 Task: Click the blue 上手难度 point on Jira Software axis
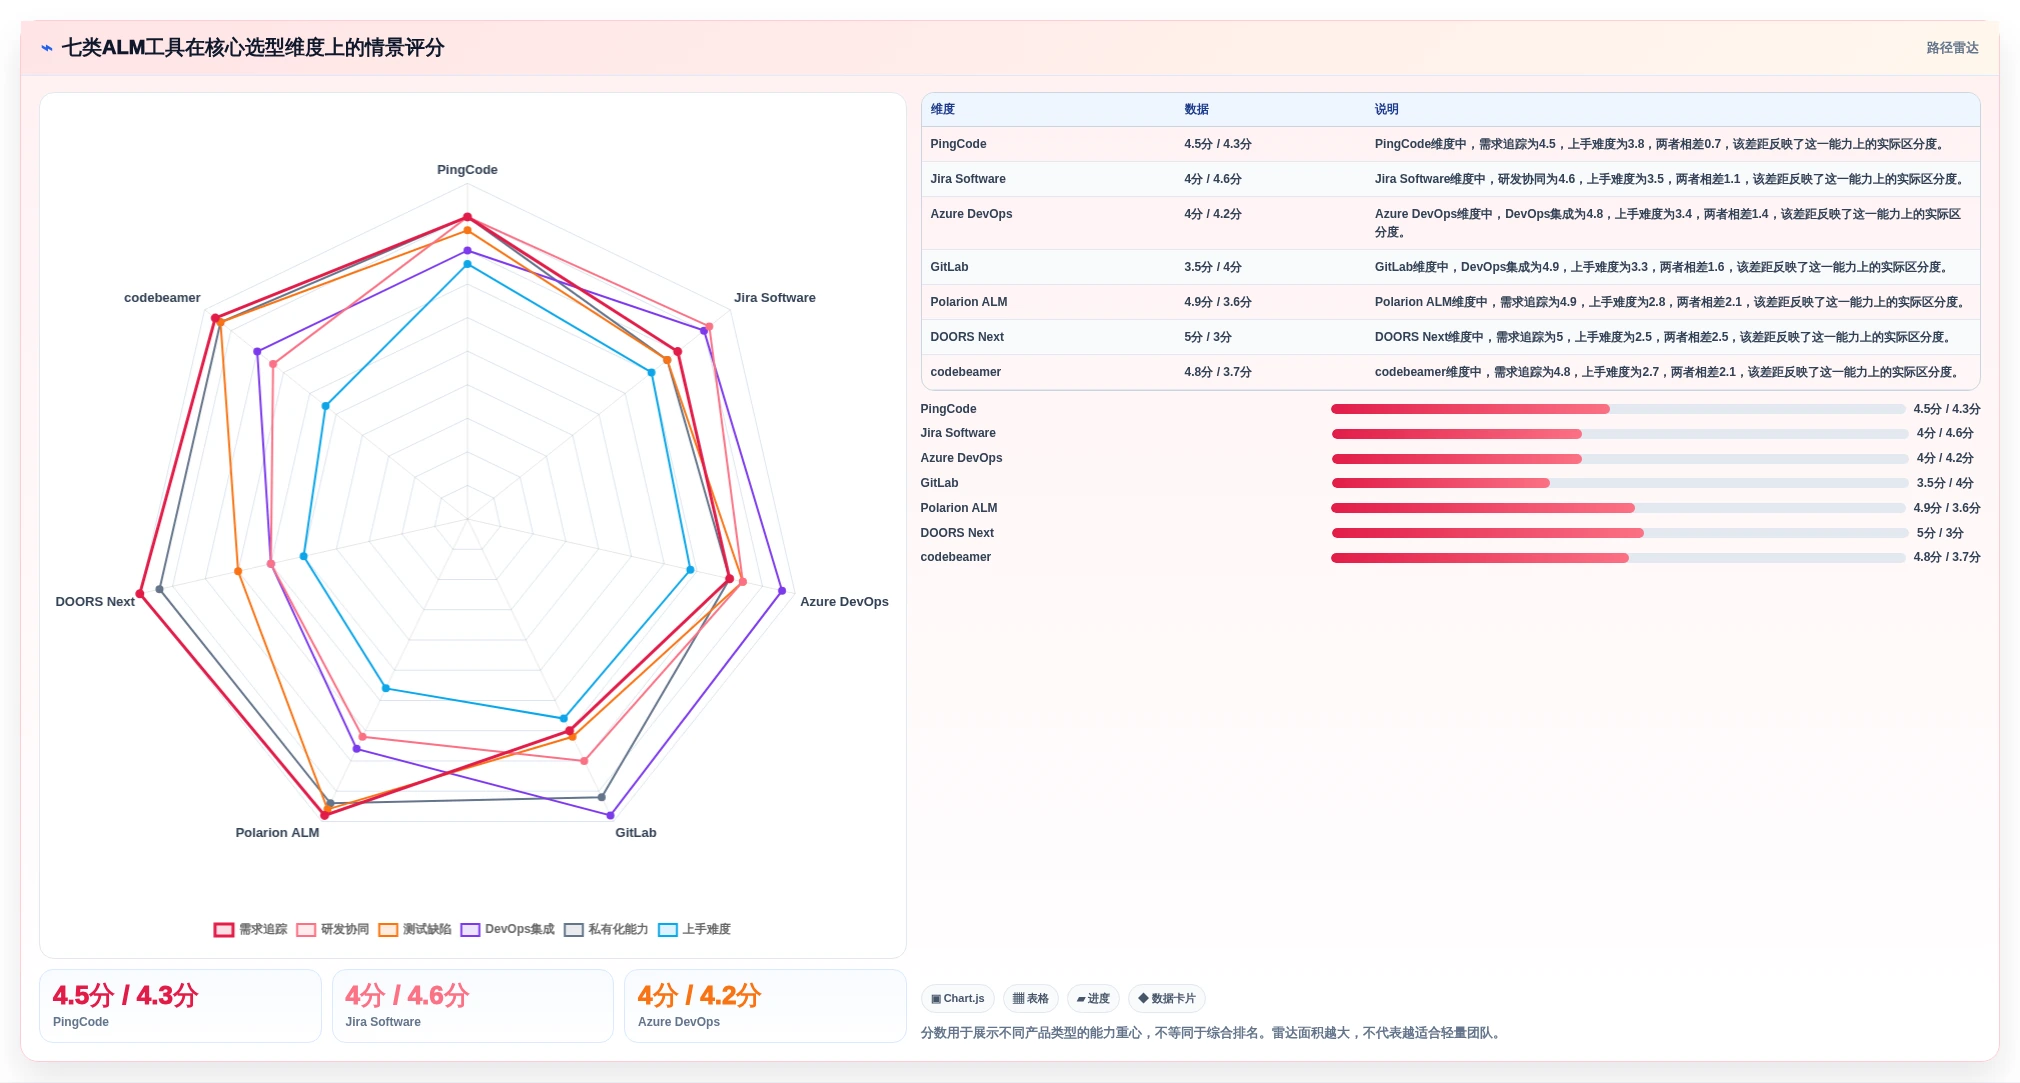[x=652, y=373]
